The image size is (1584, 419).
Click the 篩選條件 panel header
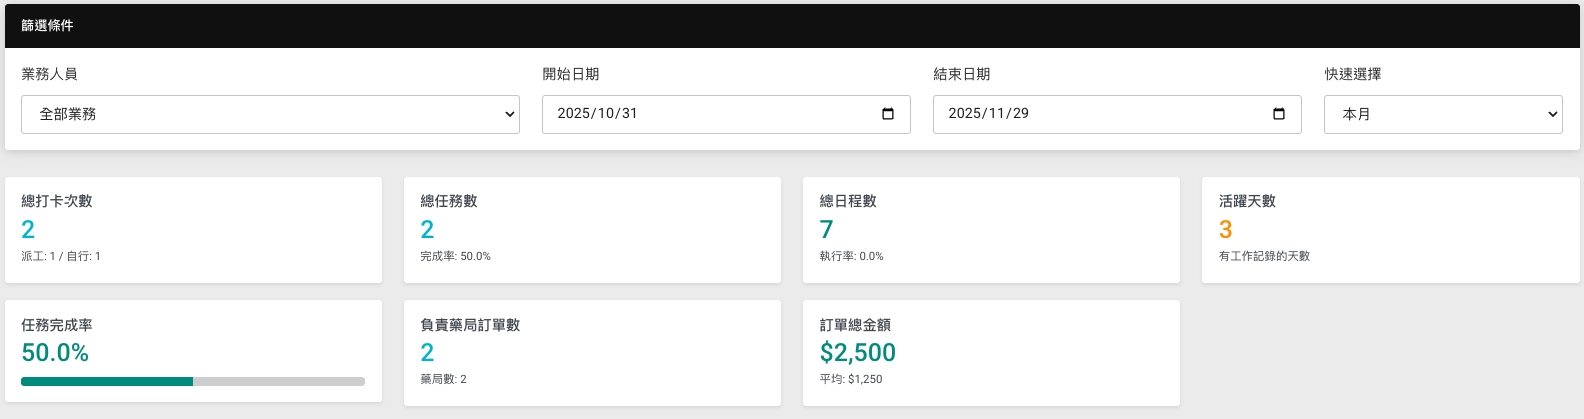tap(47, 25)
